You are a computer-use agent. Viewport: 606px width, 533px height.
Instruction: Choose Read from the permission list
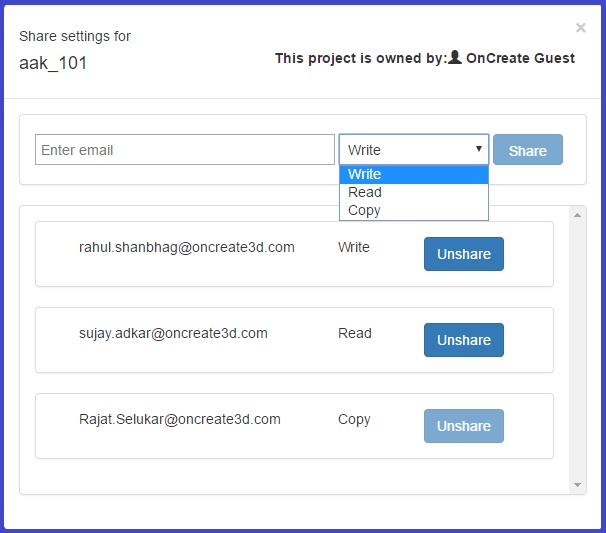[413, 192]
